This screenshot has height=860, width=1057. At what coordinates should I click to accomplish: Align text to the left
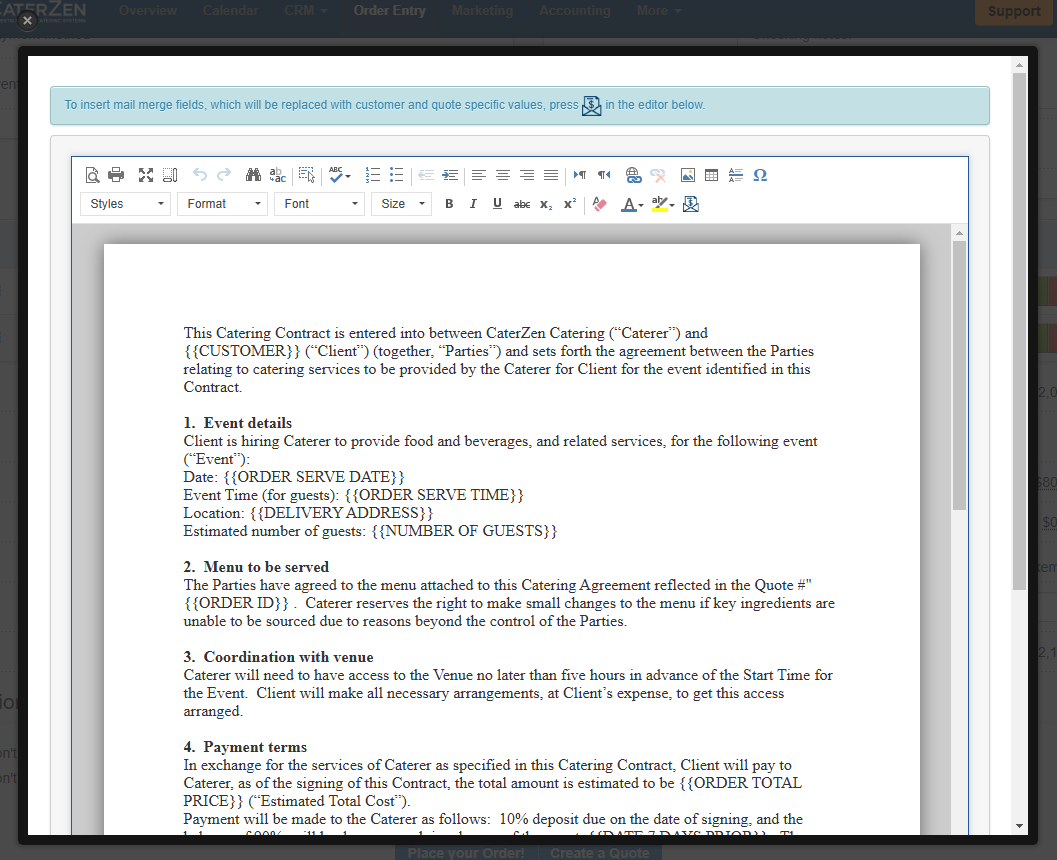pos(479,175)
